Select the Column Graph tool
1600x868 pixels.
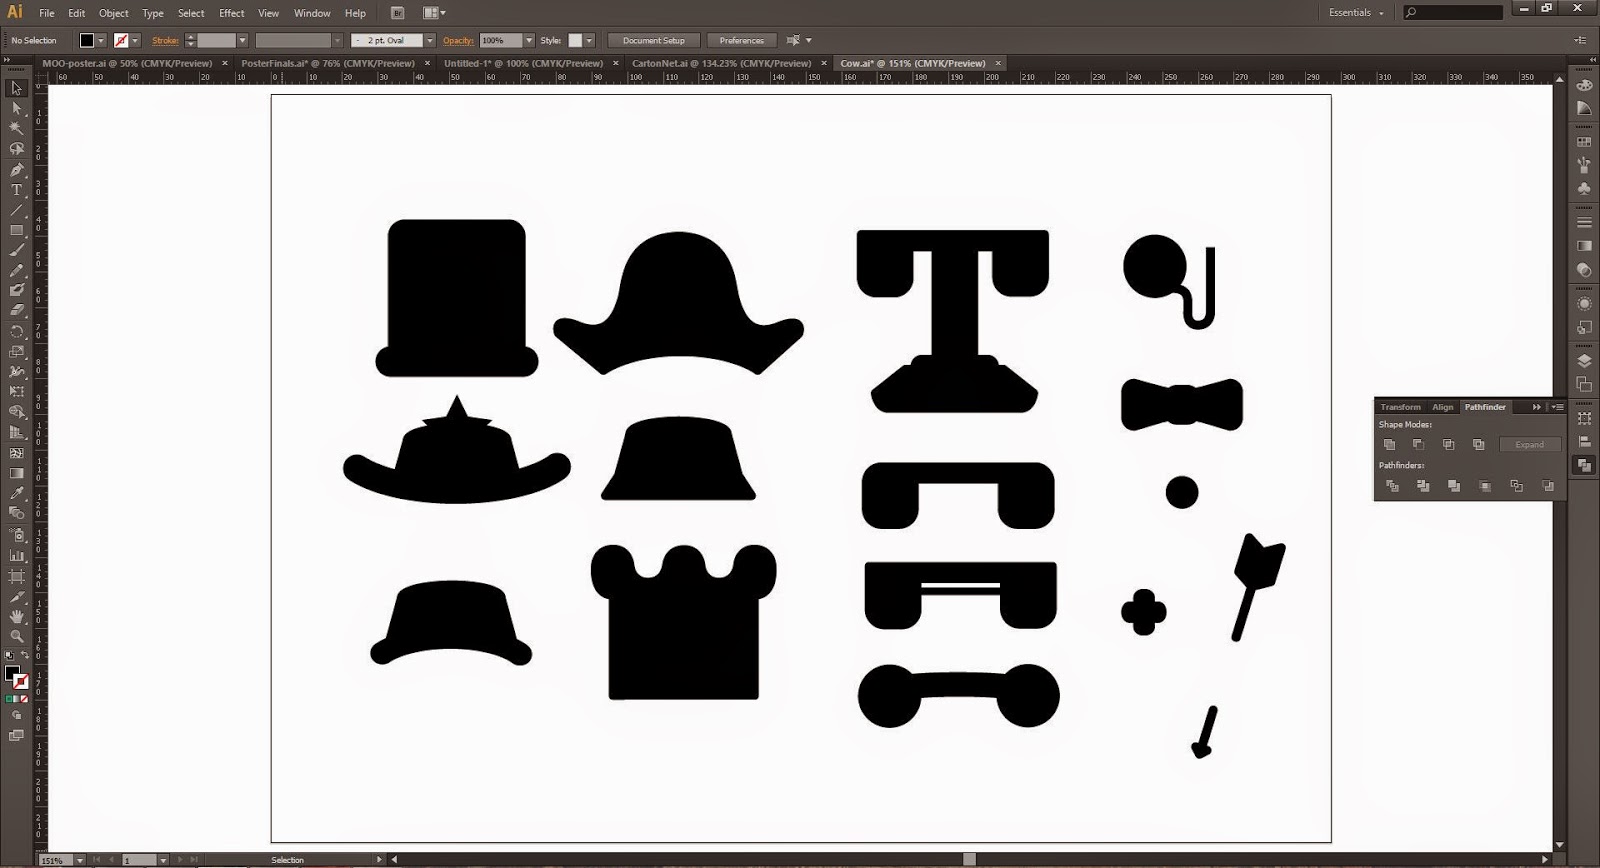(16, 555)
